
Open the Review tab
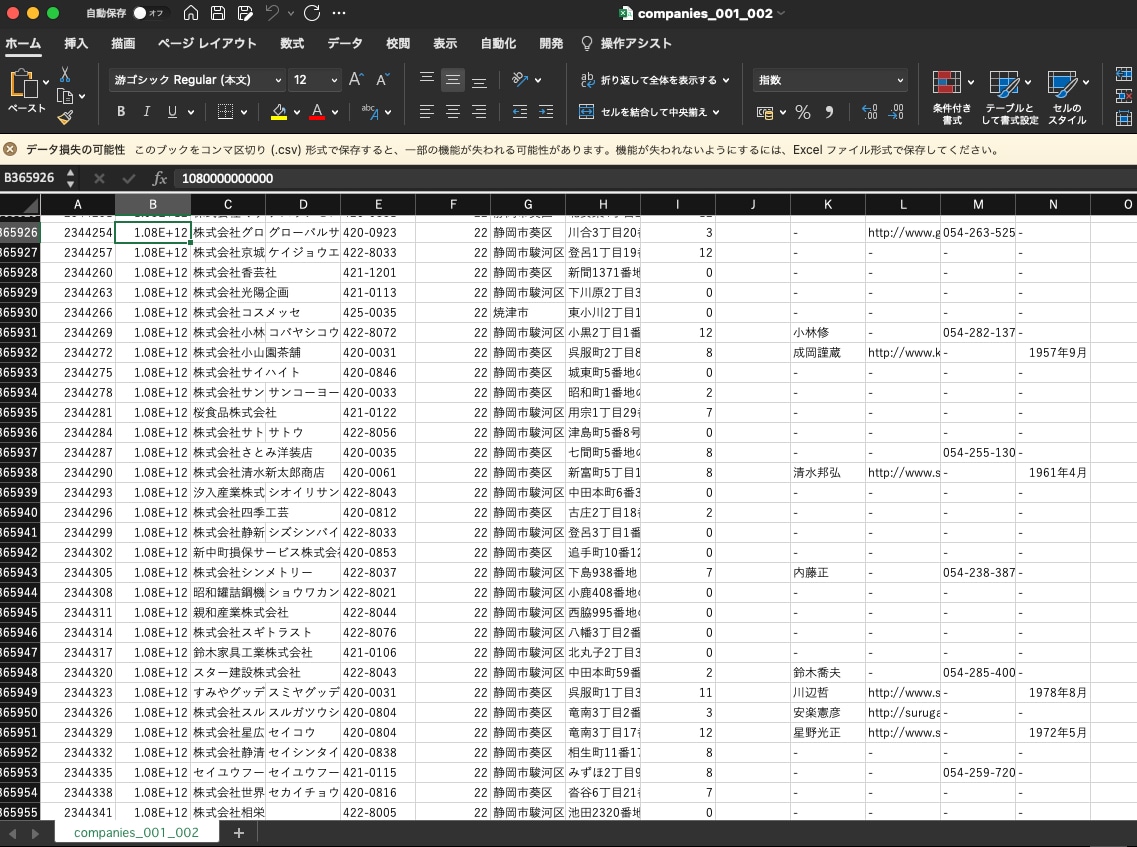click(x=398, y=44)
